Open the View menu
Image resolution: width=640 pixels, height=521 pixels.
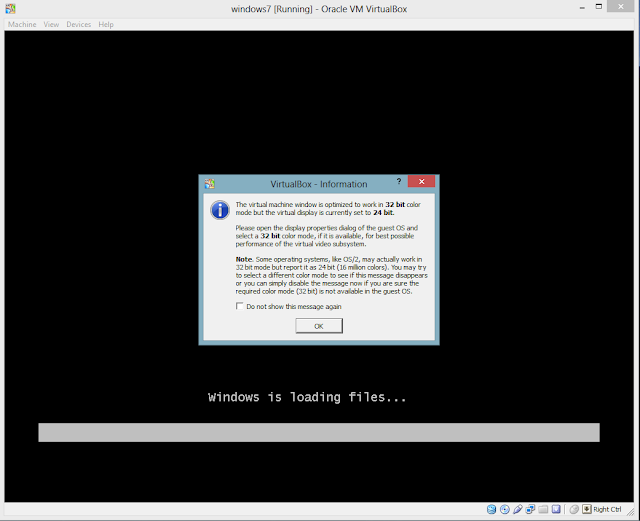(51, 24)
